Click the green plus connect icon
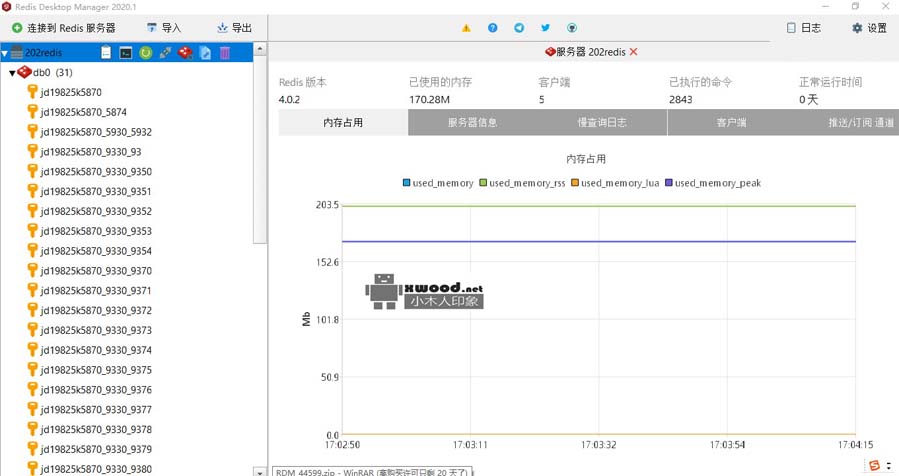This screenshot has width=899, height=476. pos(17,28)
